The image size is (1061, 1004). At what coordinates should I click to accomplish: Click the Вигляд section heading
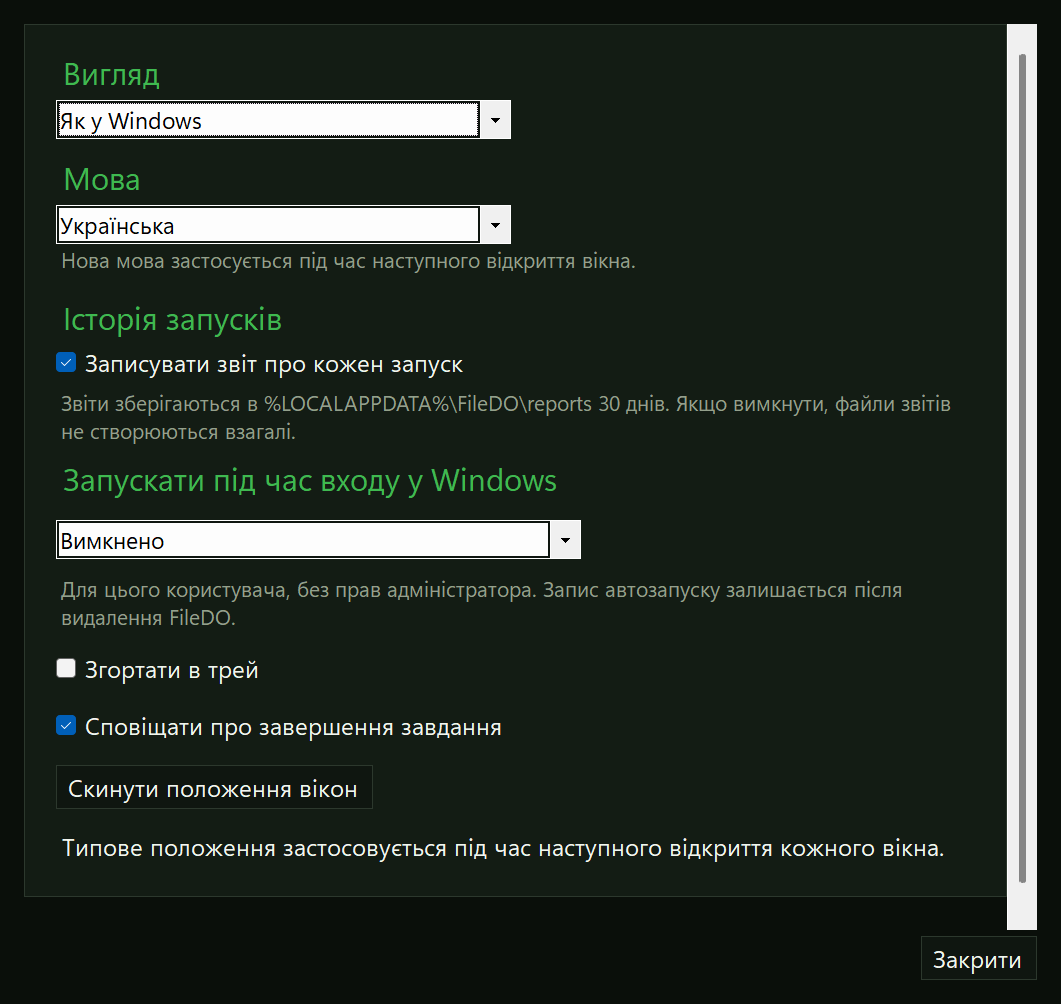pyautogui.click(x=112, y=74)
